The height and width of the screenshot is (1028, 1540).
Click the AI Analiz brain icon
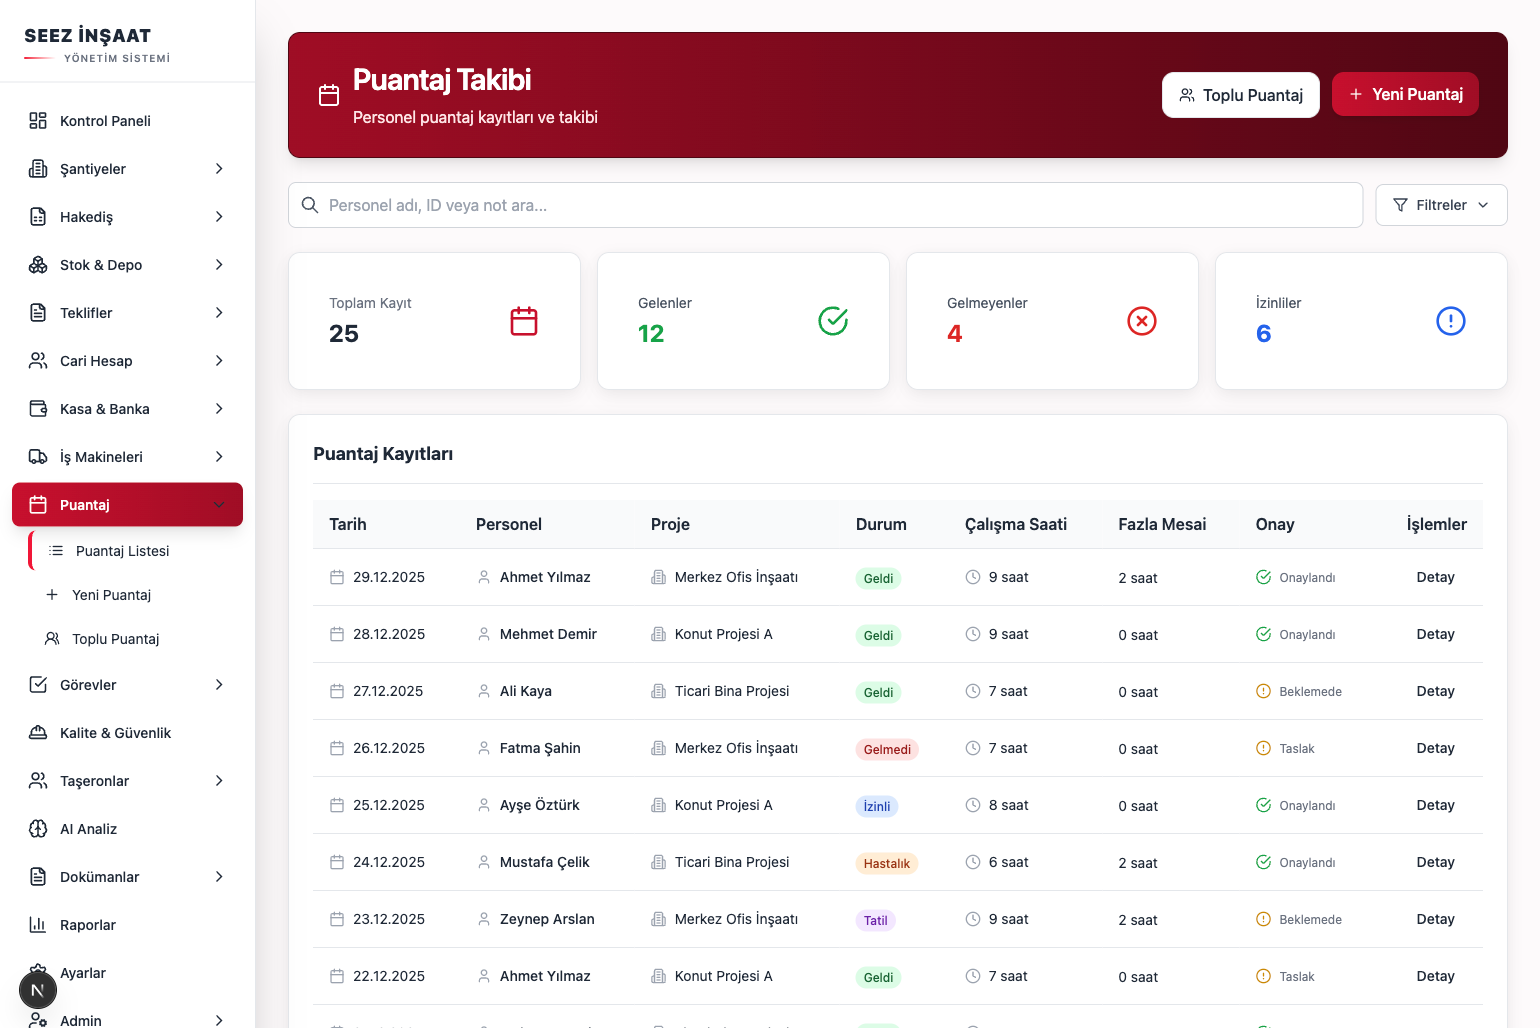[x=38, y=829]
